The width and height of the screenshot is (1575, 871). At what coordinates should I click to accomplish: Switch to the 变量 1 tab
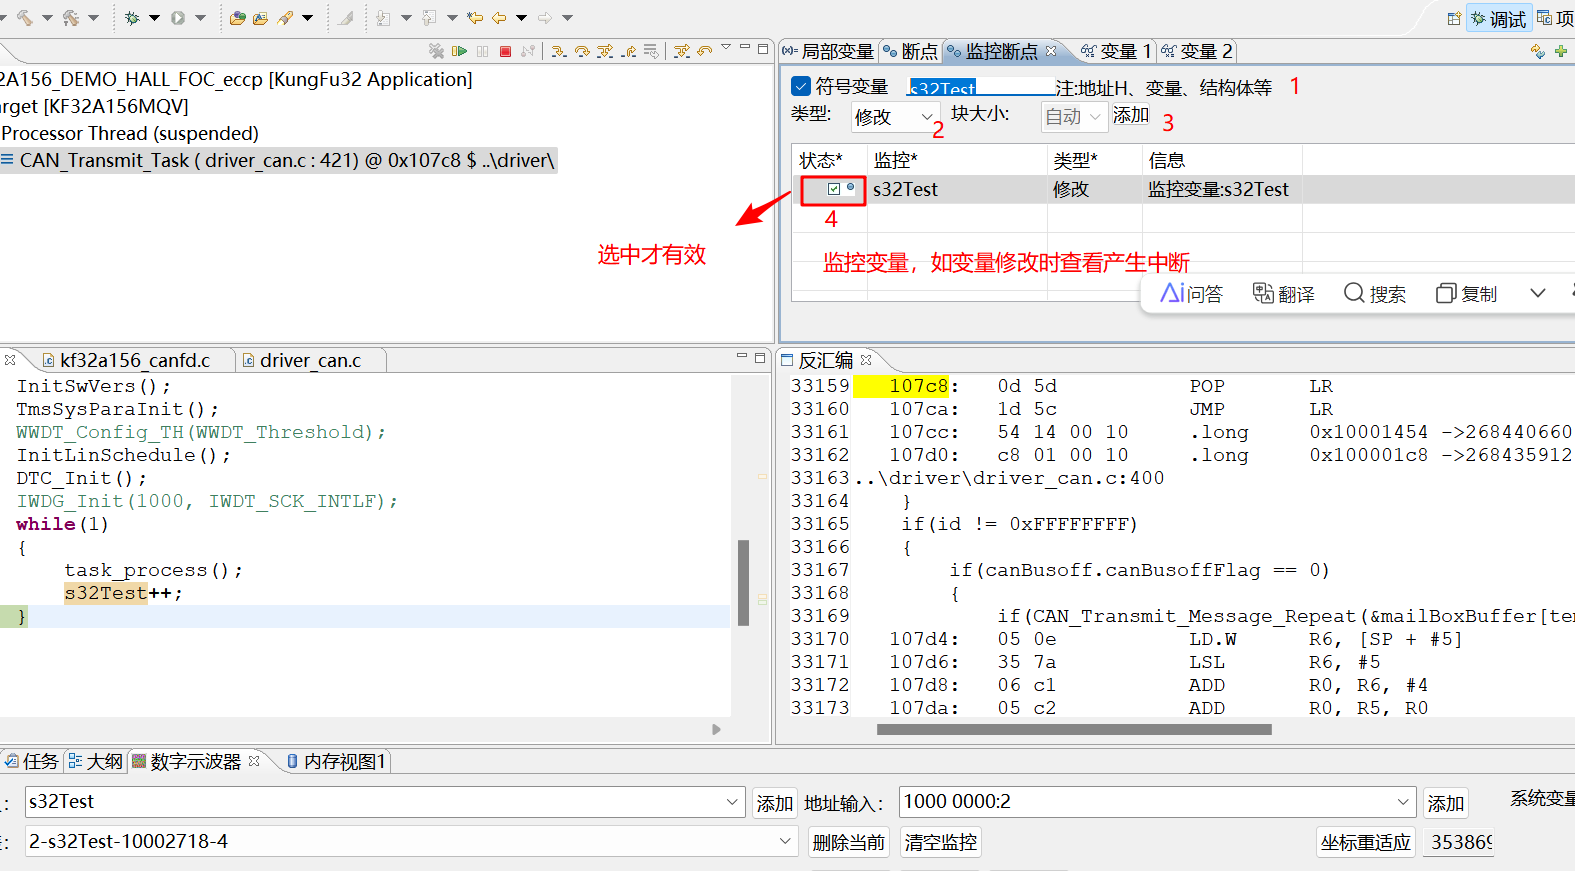1117,51
